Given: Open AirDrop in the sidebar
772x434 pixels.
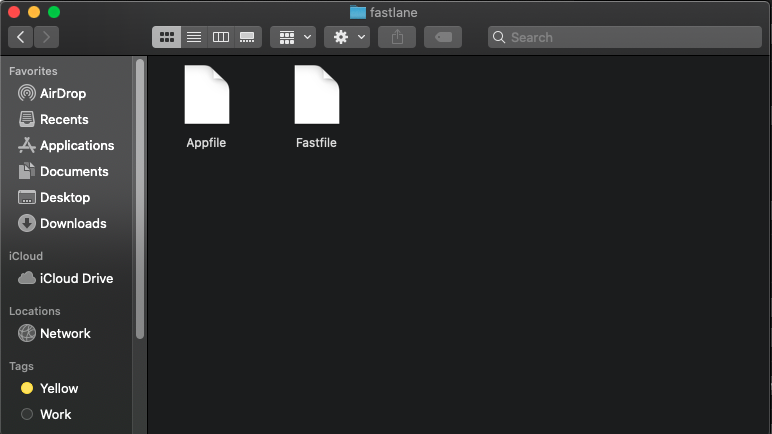Looking at the screenshot, I should click(x=66, y=93).
